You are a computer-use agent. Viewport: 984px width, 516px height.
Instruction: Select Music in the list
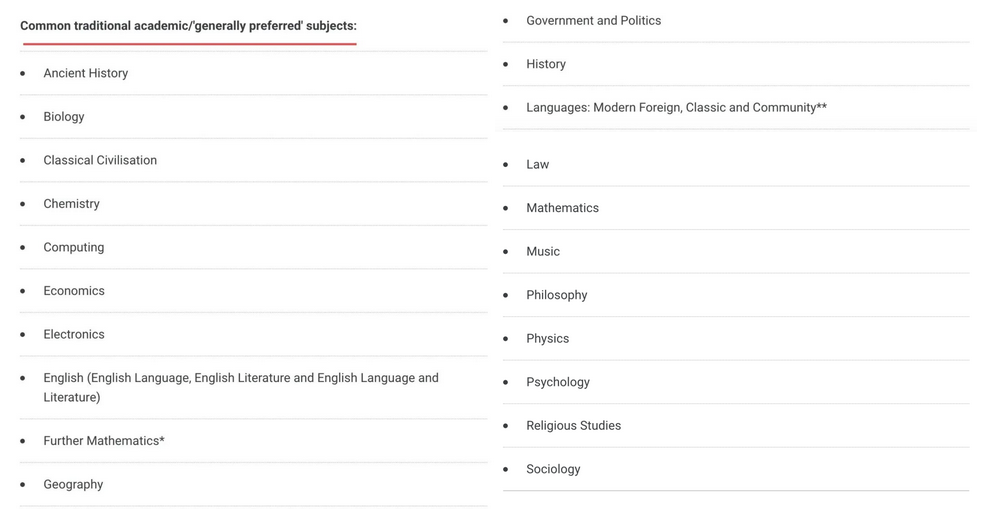[543, 251]
